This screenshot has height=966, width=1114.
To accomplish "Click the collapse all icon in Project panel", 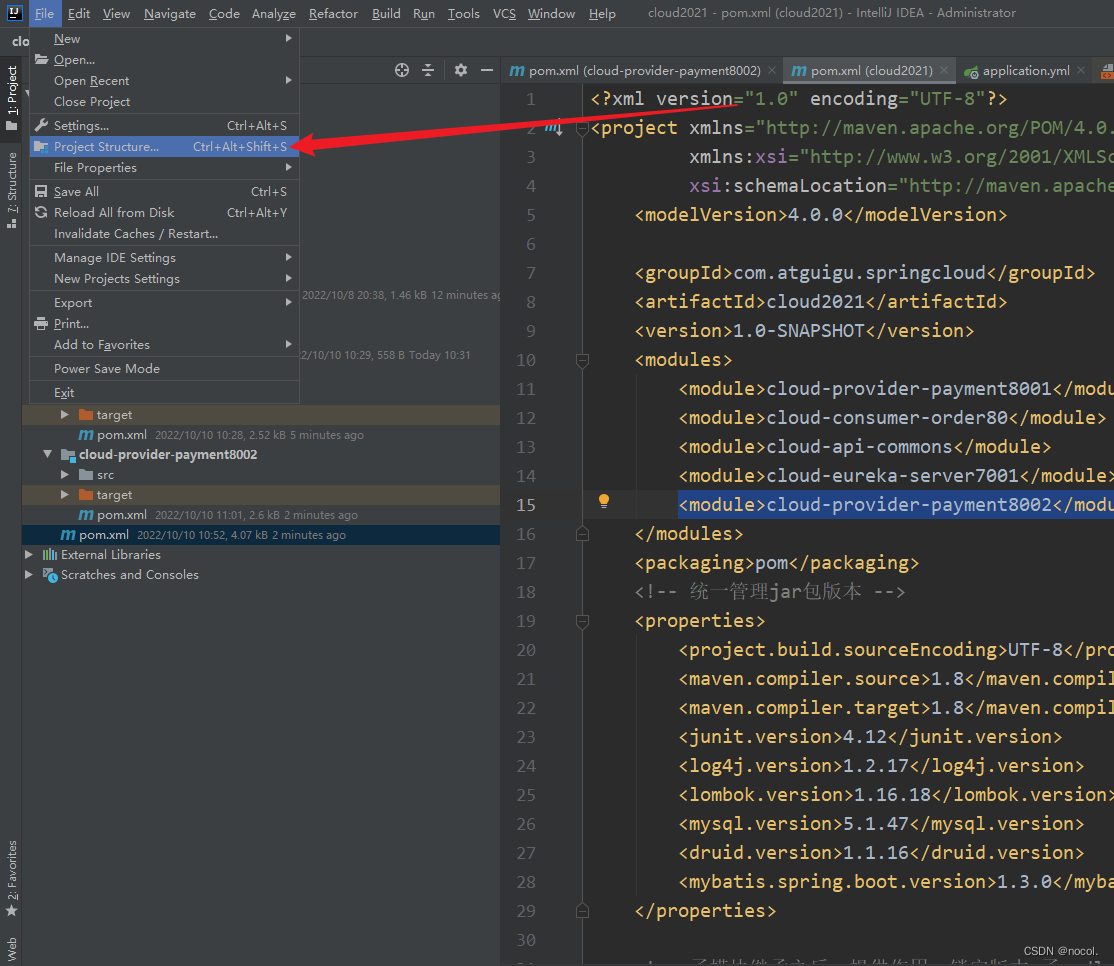I will 428,70.
